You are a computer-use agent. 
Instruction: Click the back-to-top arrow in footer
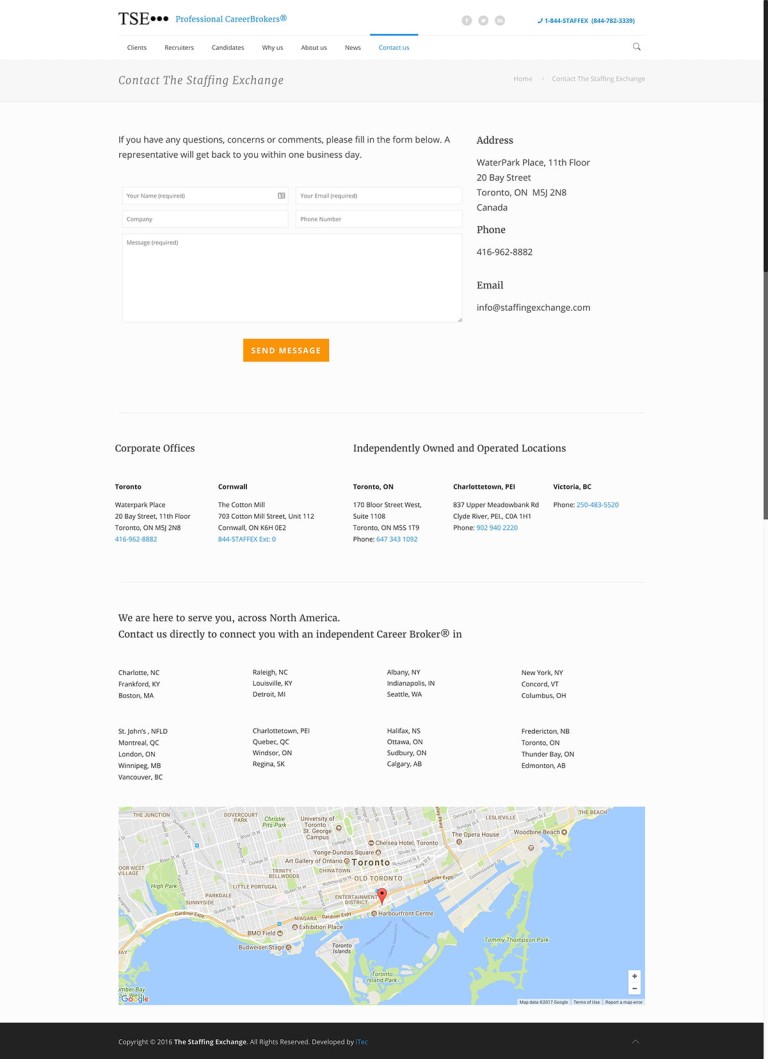(635, 1041)
